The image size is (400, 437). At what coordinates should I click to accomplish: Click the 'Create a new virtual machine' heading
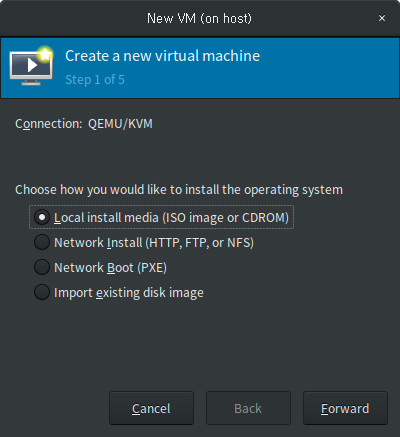click(163, 56)
